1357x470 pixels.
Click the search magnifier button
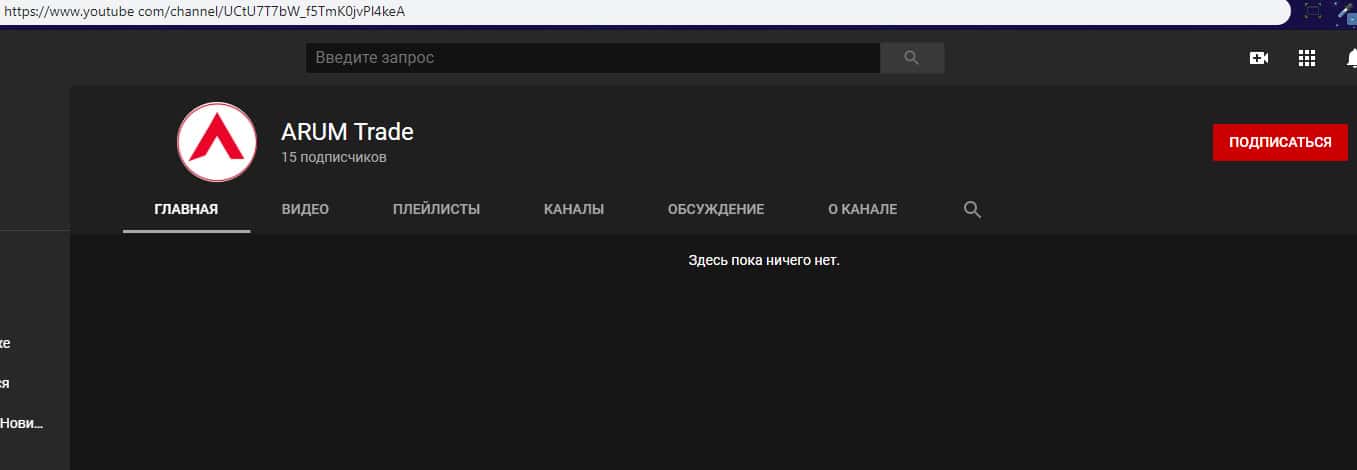[911, 58]
